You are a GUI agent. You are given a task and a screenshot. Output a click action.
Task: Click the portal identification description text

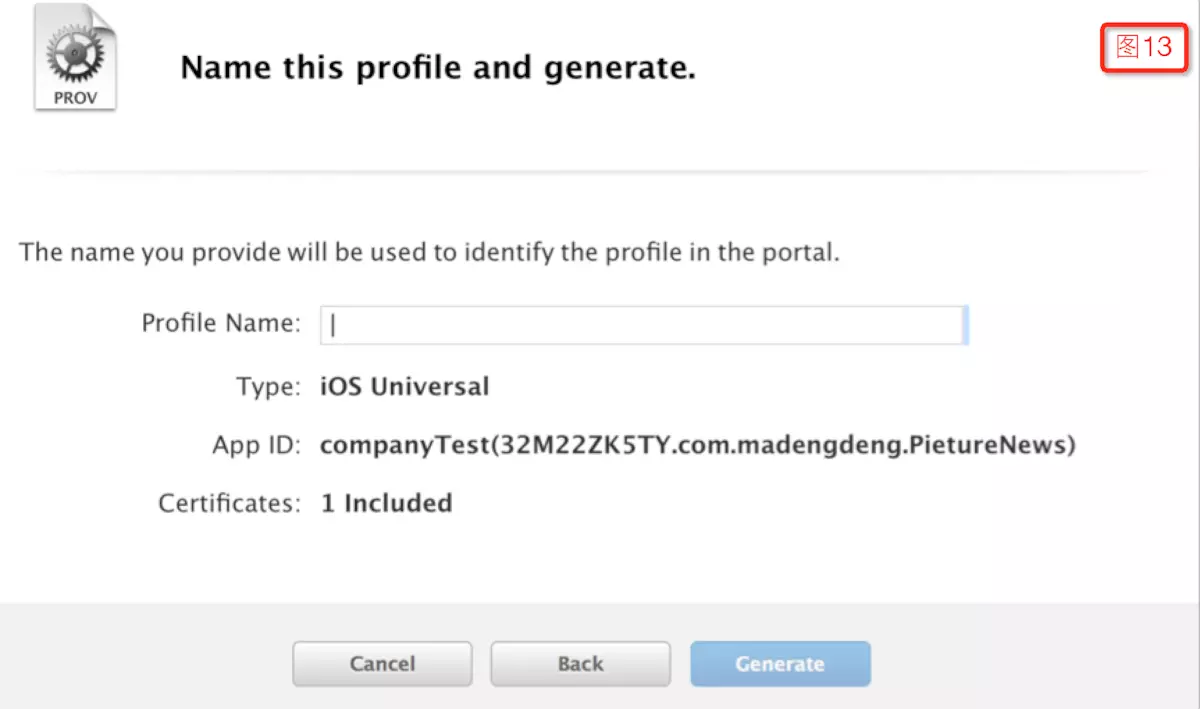pos(429,252)
